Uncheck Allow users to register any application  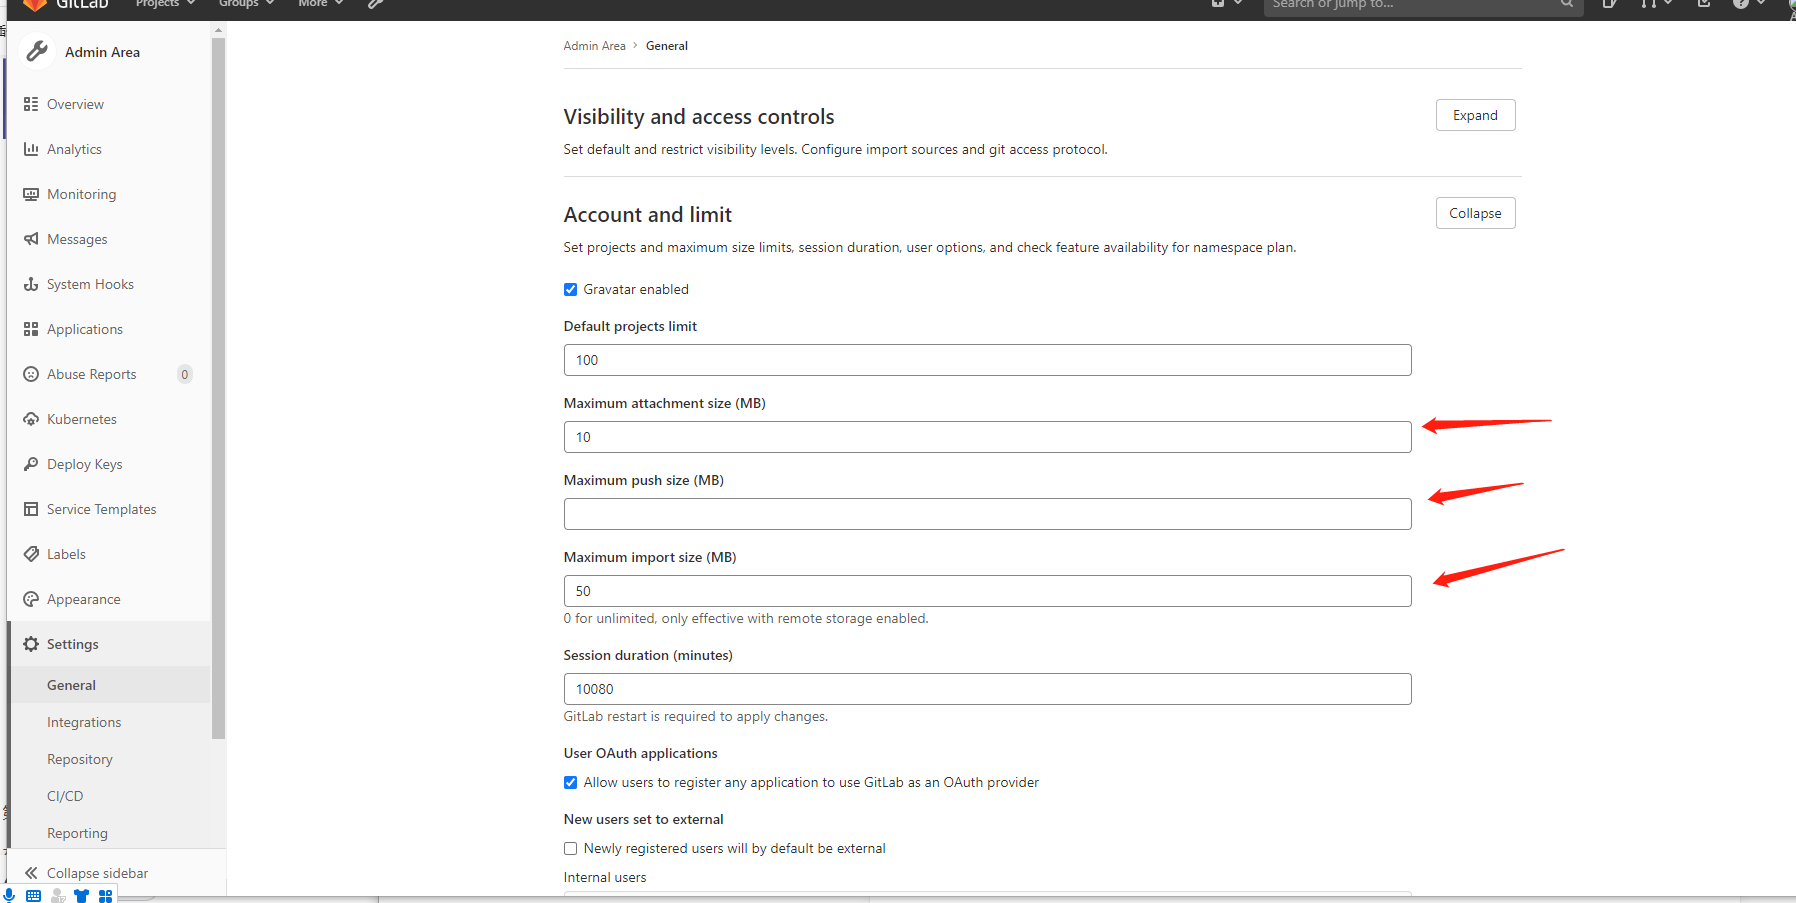coord(570,783)
